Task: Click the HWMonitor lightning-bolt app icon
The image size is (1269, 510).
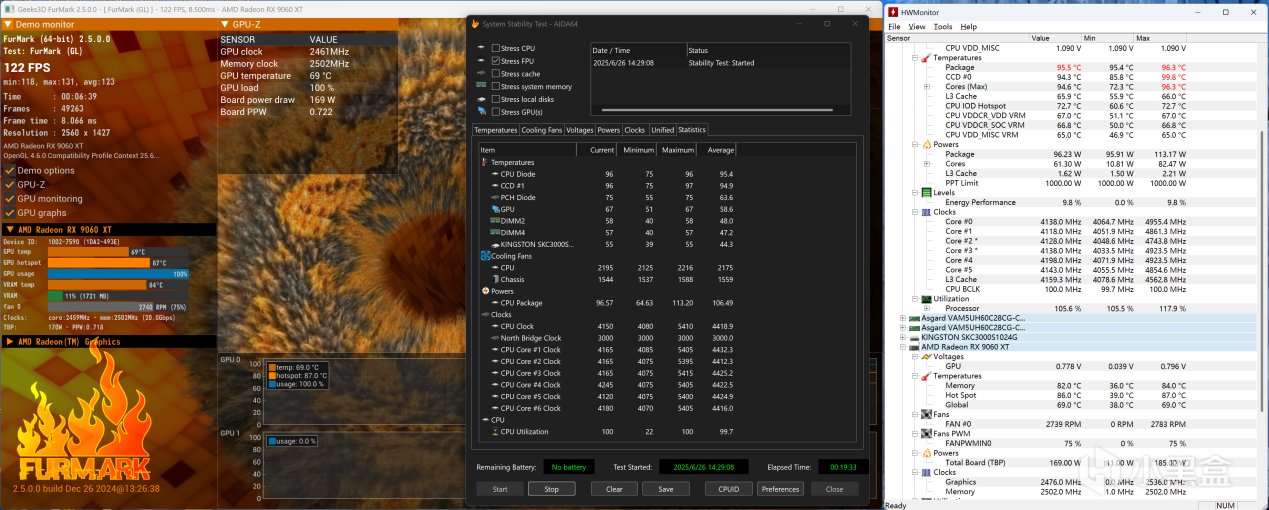Action: coord(893,12)
